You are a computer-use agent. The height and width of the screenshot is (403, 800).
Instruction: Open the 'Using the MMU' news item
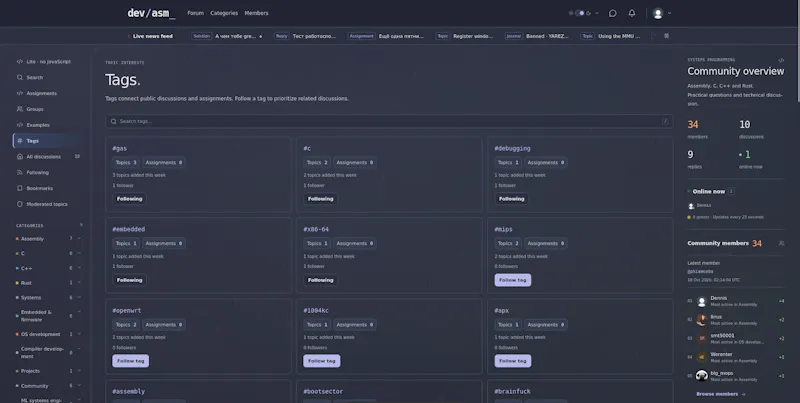(x=618, y=36)
